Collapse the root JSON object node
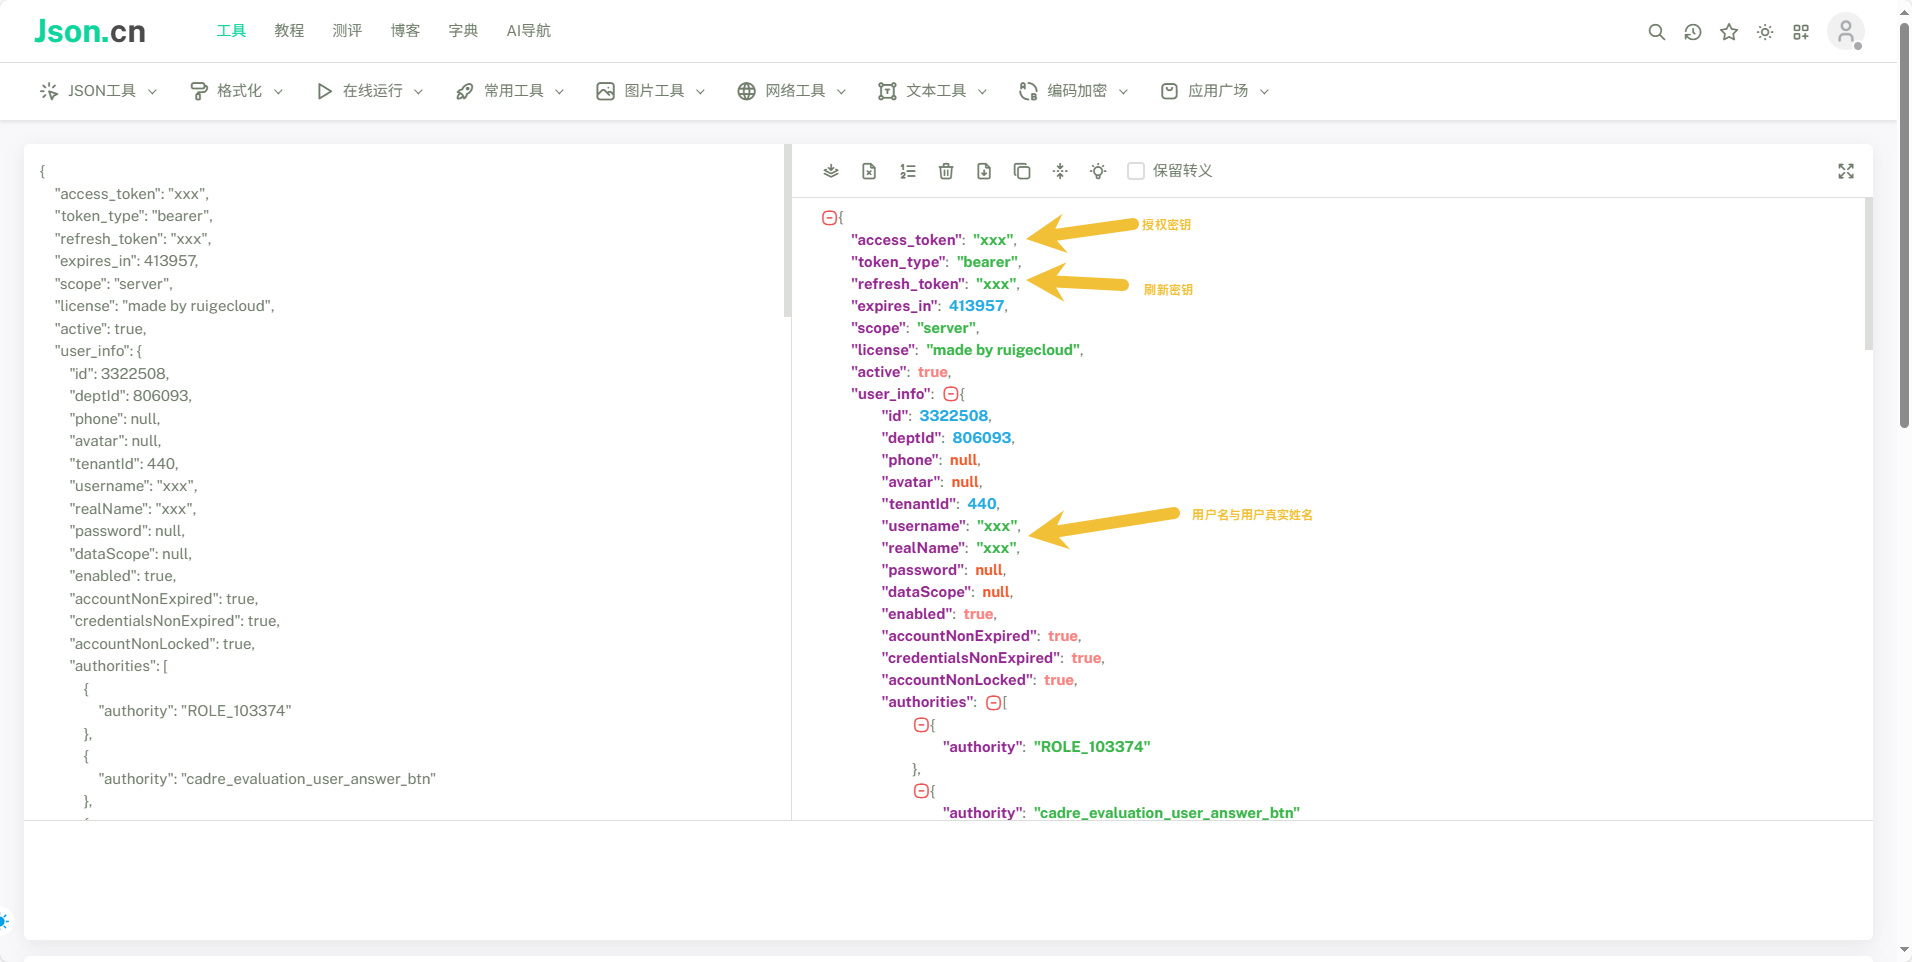Screen dimensions: 1912x962 pos(829,218)
